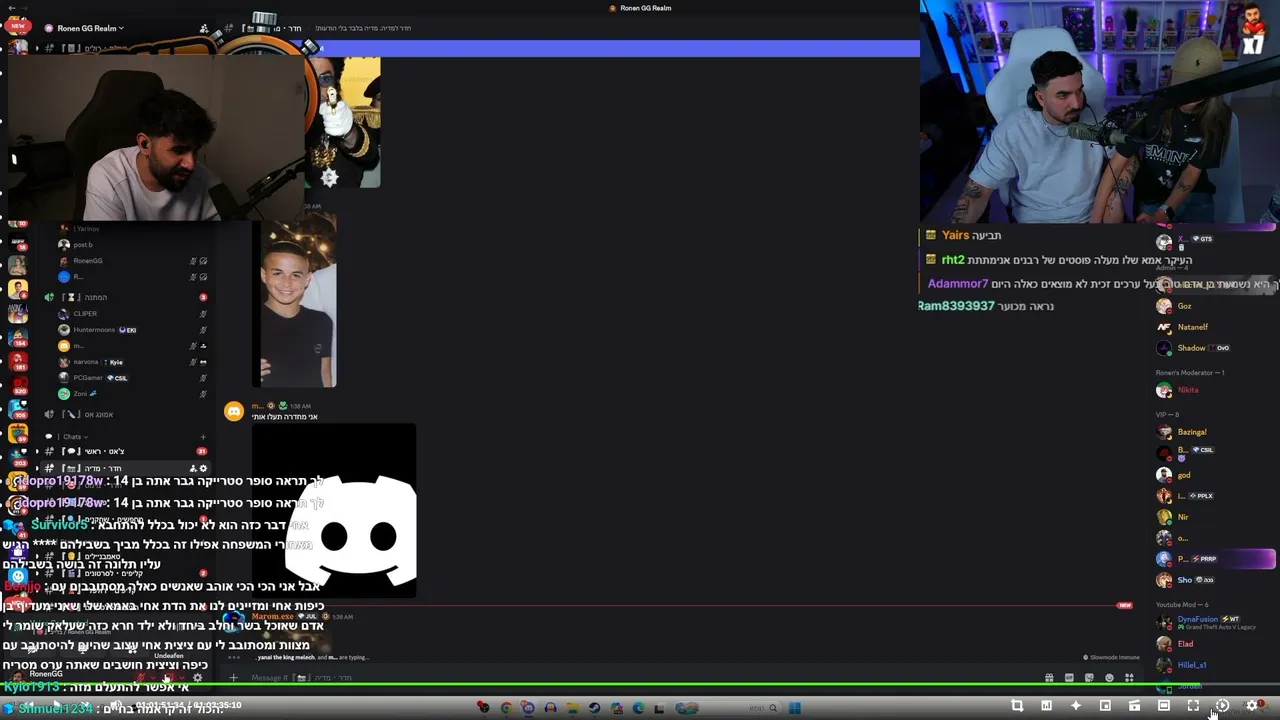Open Microsoft Edge from the taskbar
The width and height of the screenshot is (1280, 720).
coord(638,708)
